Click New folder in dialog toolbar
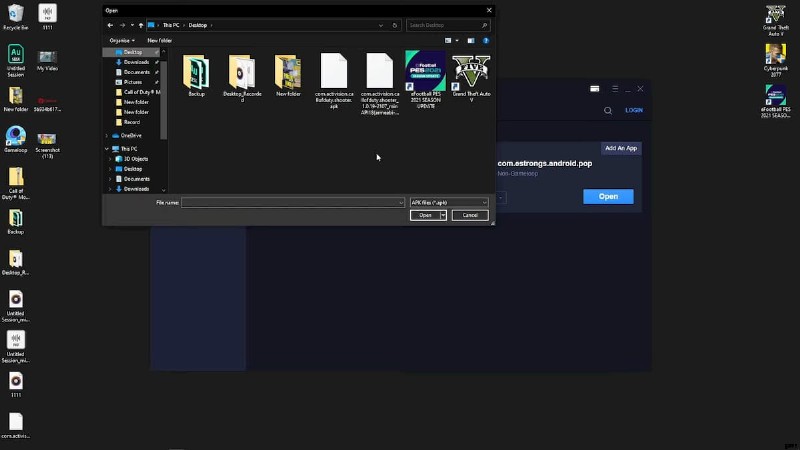 [x=160, y=40]
